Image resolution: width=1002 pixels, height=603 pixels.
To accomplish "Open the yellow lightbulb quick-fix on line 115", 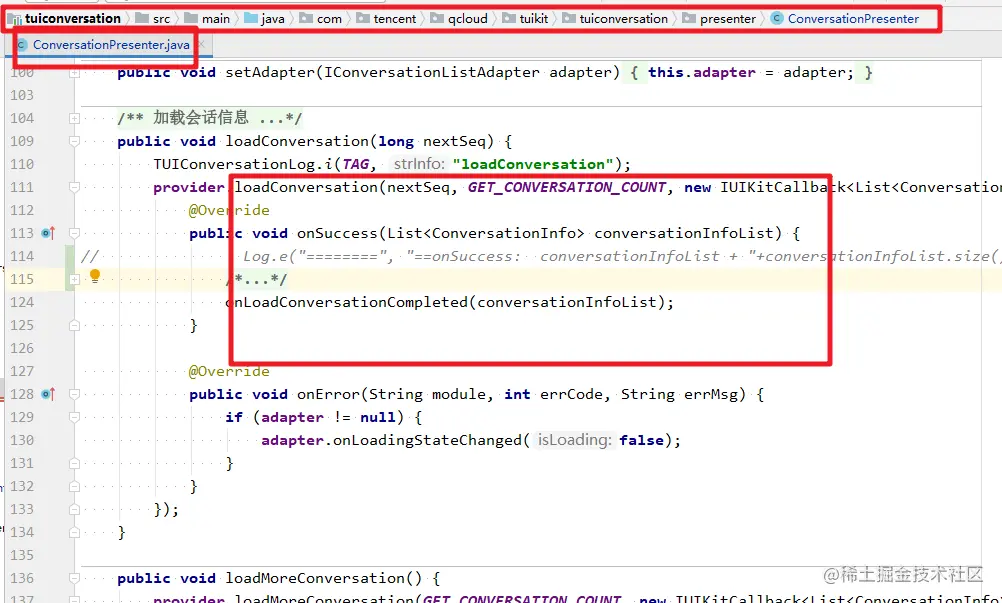I will point(95,276).
